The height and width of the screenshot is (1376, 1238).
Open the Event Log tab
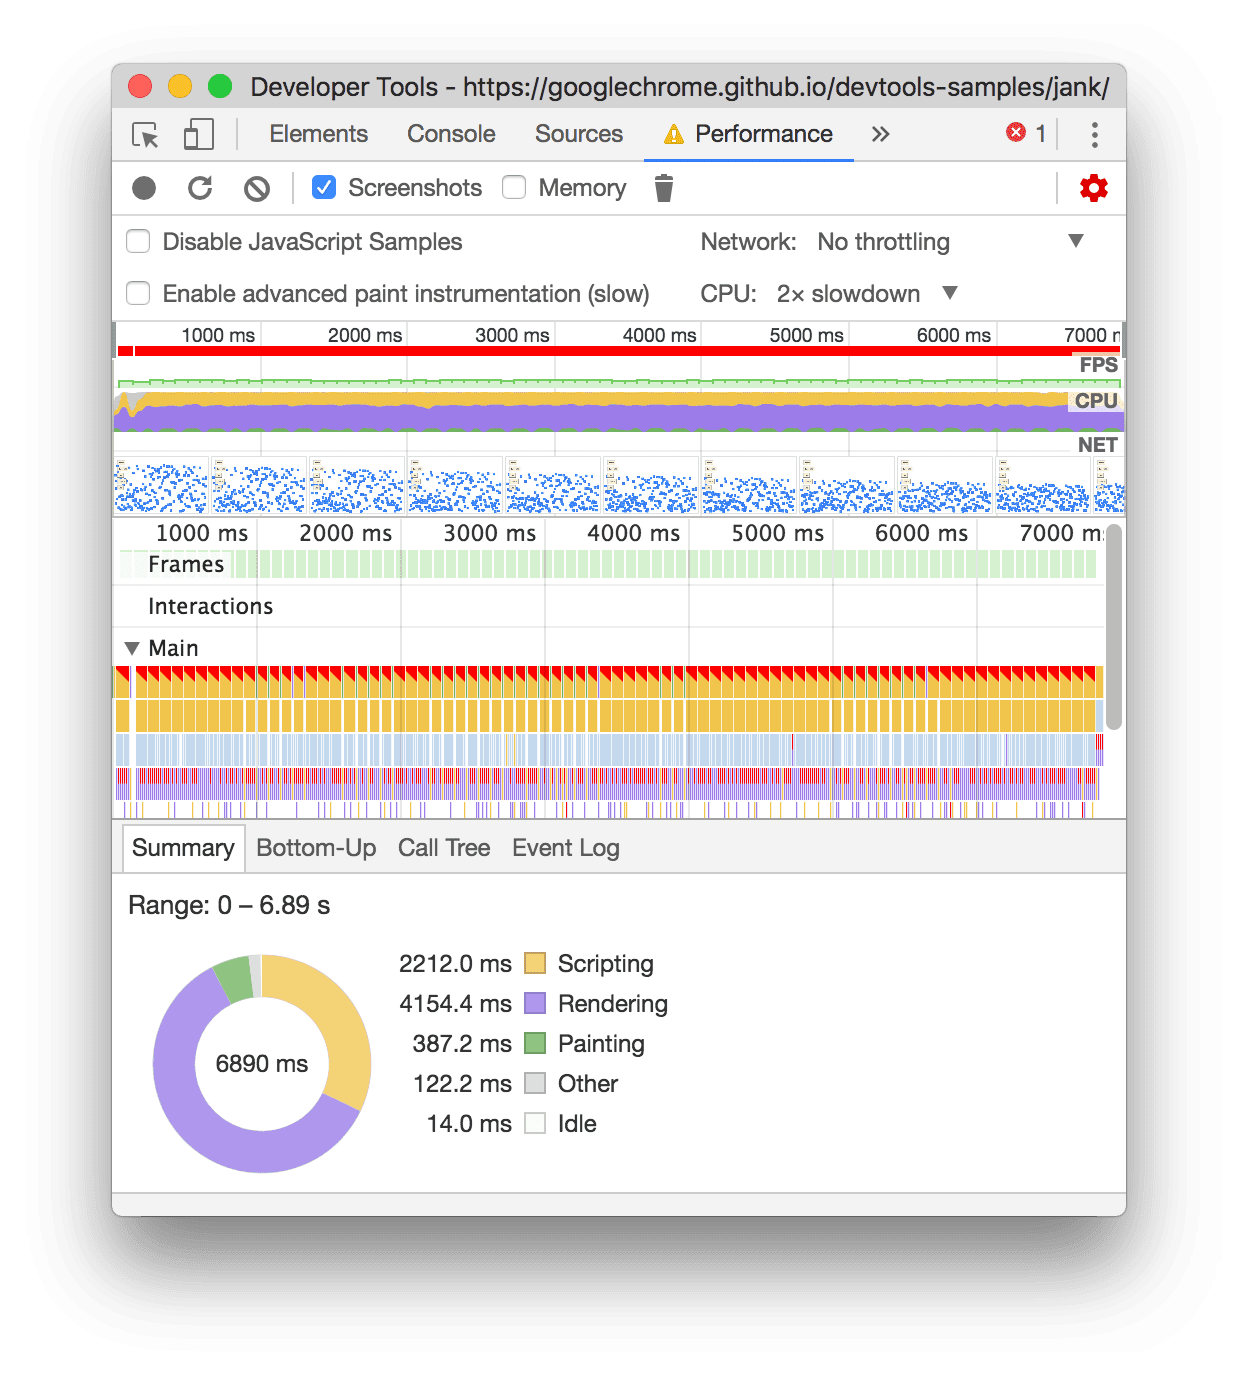pyautogui.click(x=565, y=847)
